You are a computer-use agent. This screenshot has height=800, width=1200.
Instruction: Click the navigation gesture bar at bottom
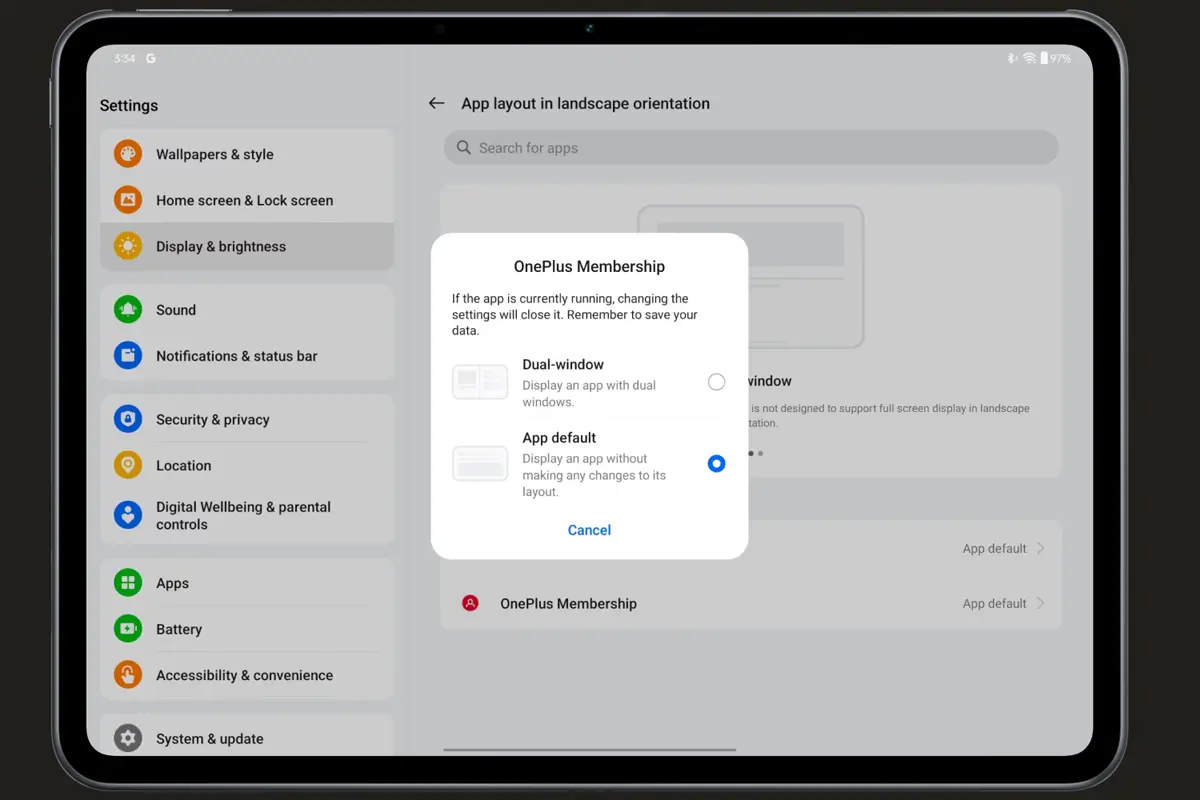tap(589, 749)
